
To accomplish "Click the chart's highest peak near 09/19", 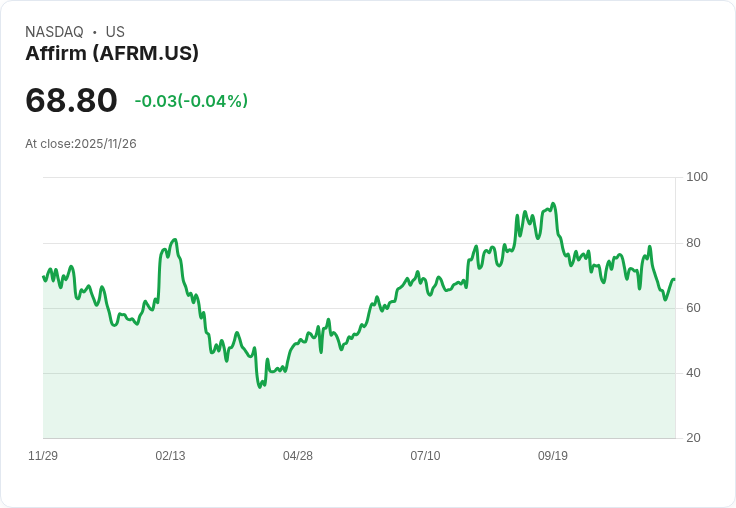I will [553, 204].
